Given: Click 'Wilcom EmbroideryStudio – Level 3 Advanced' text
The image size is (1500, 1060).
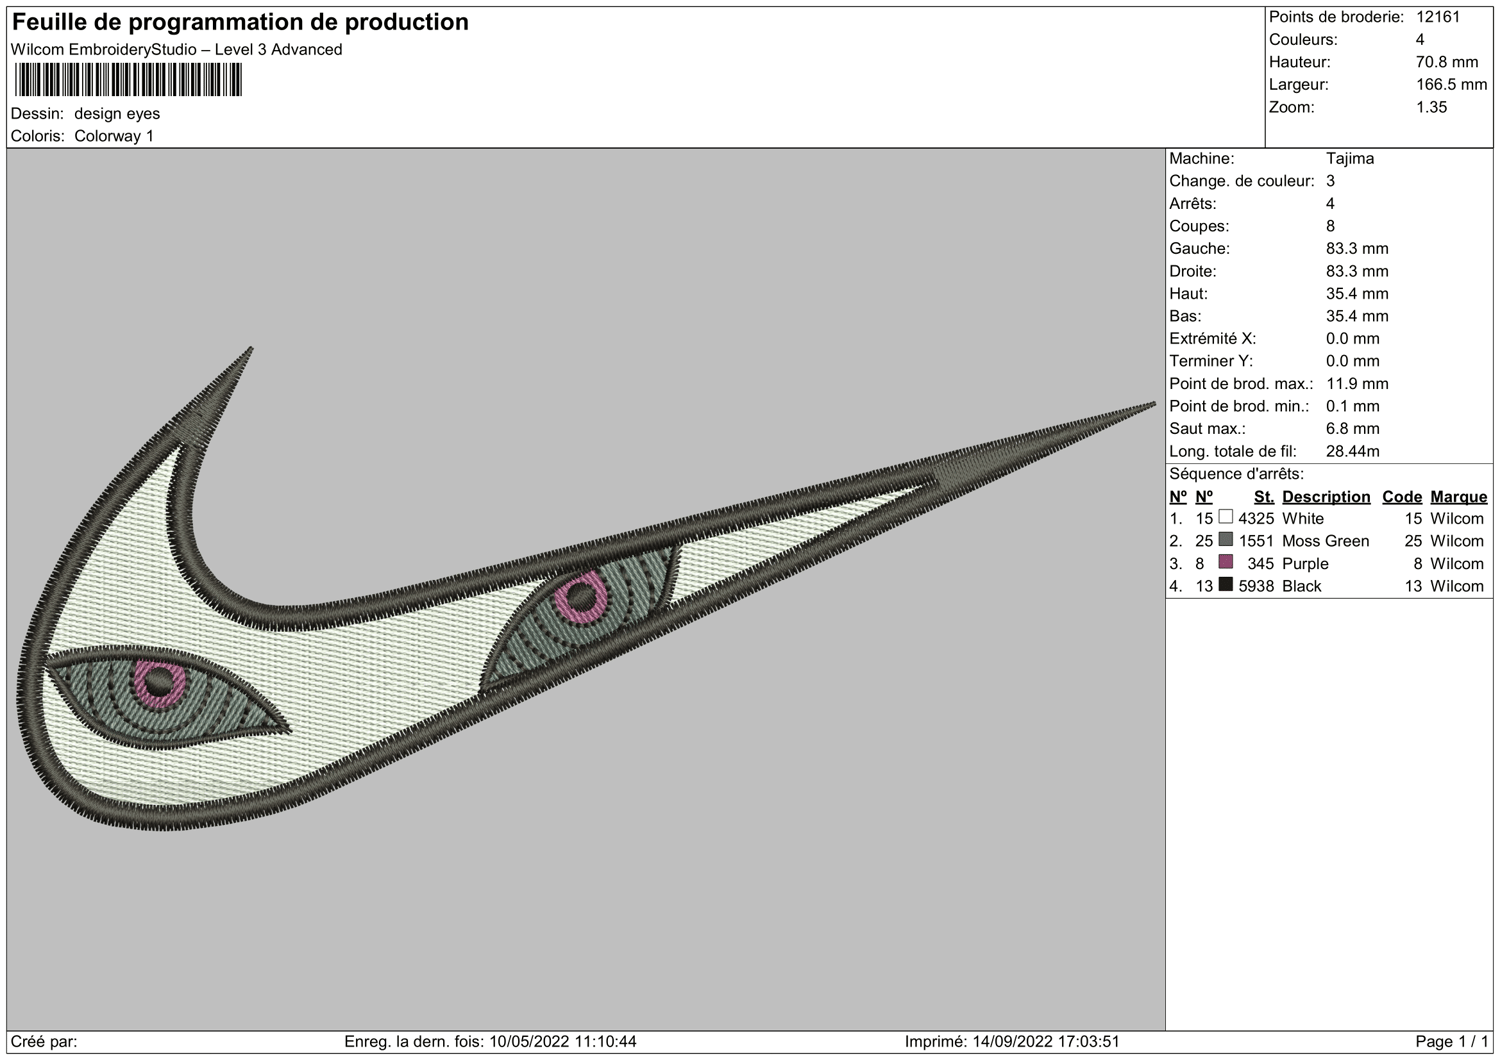Looking at the screenshot, I should tap(177, 50).
